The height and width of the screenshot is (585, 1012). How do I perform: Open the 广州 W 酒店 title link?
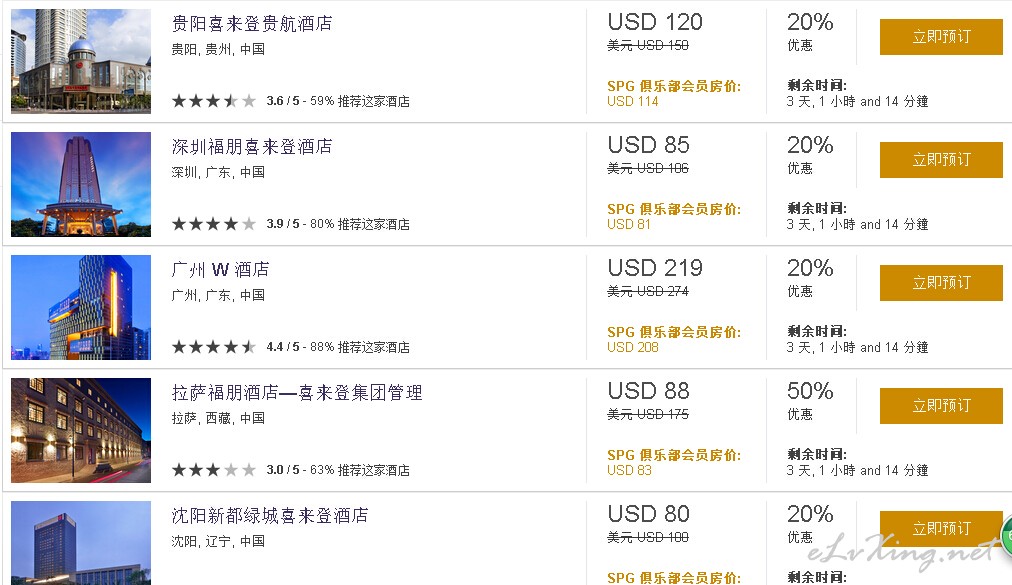tap(220, 269)
